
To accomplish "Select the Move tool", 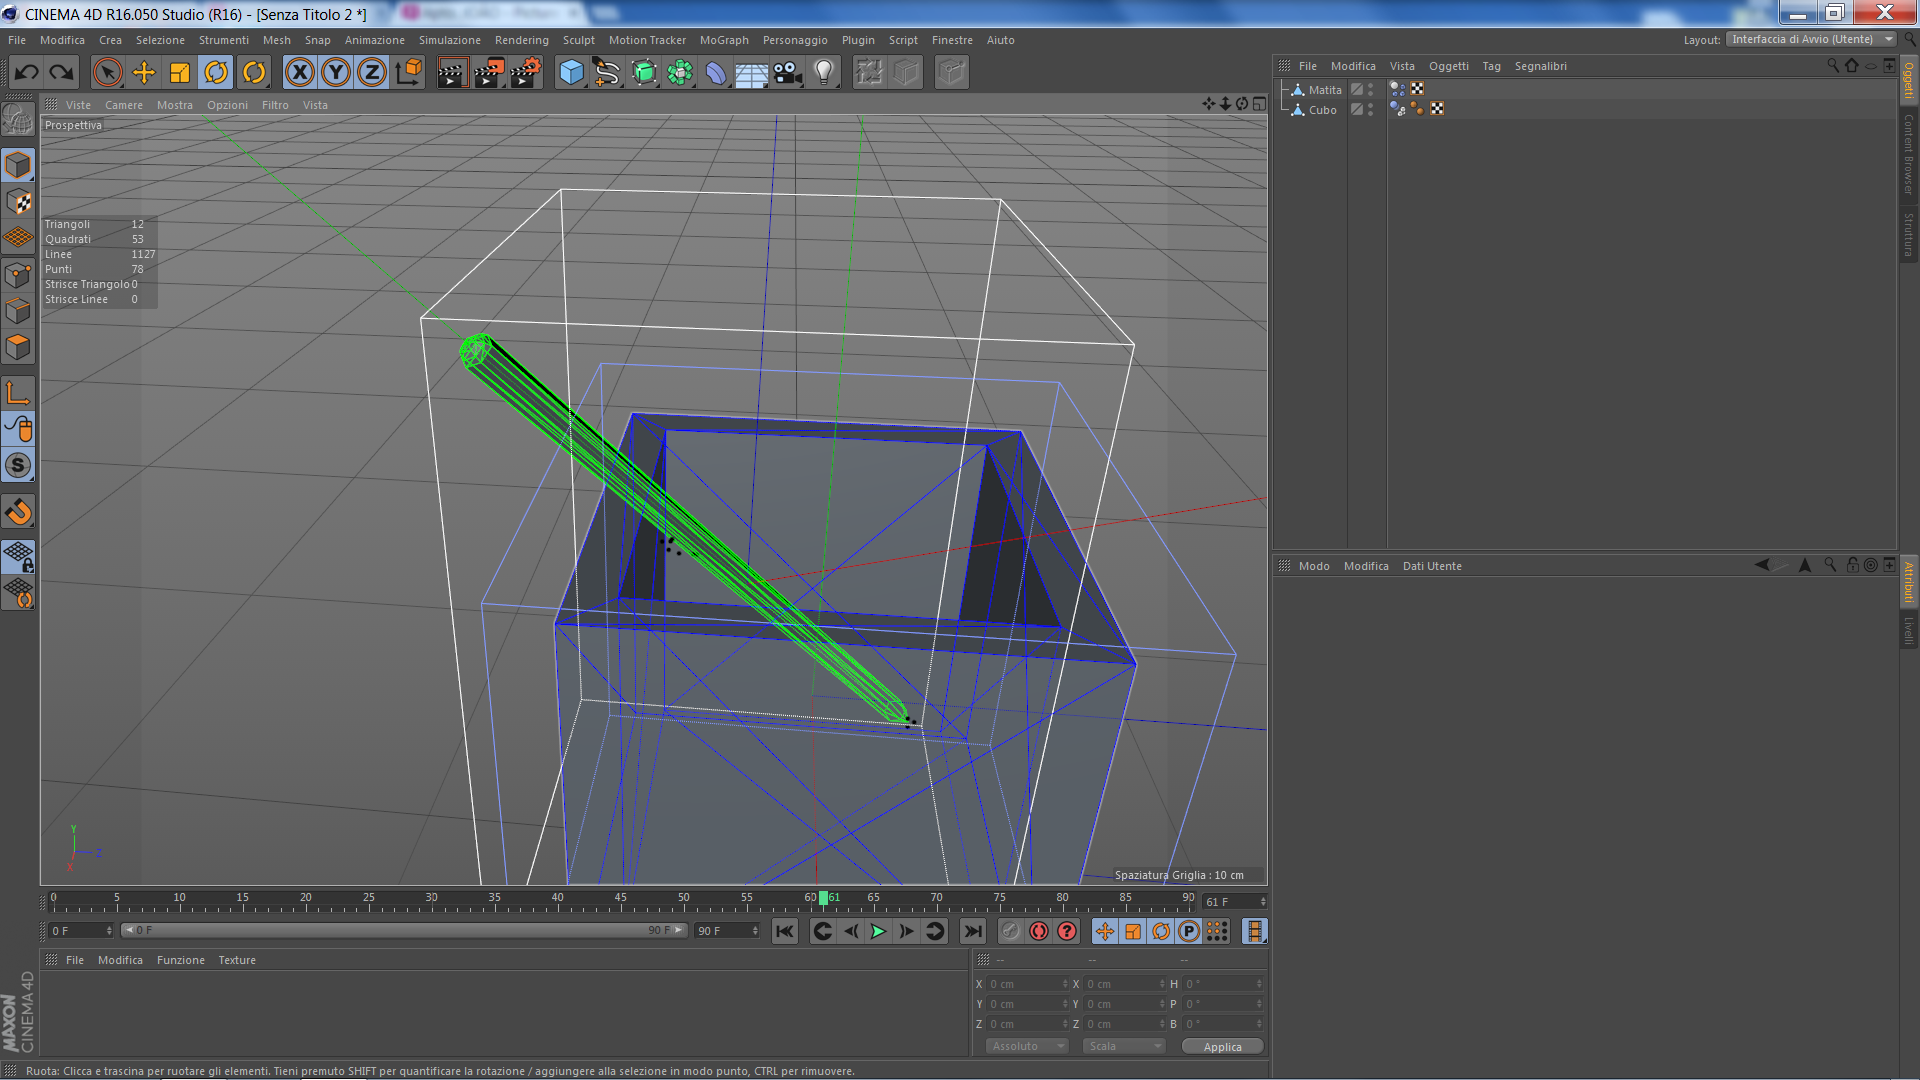I will click(x=144, y=72).
